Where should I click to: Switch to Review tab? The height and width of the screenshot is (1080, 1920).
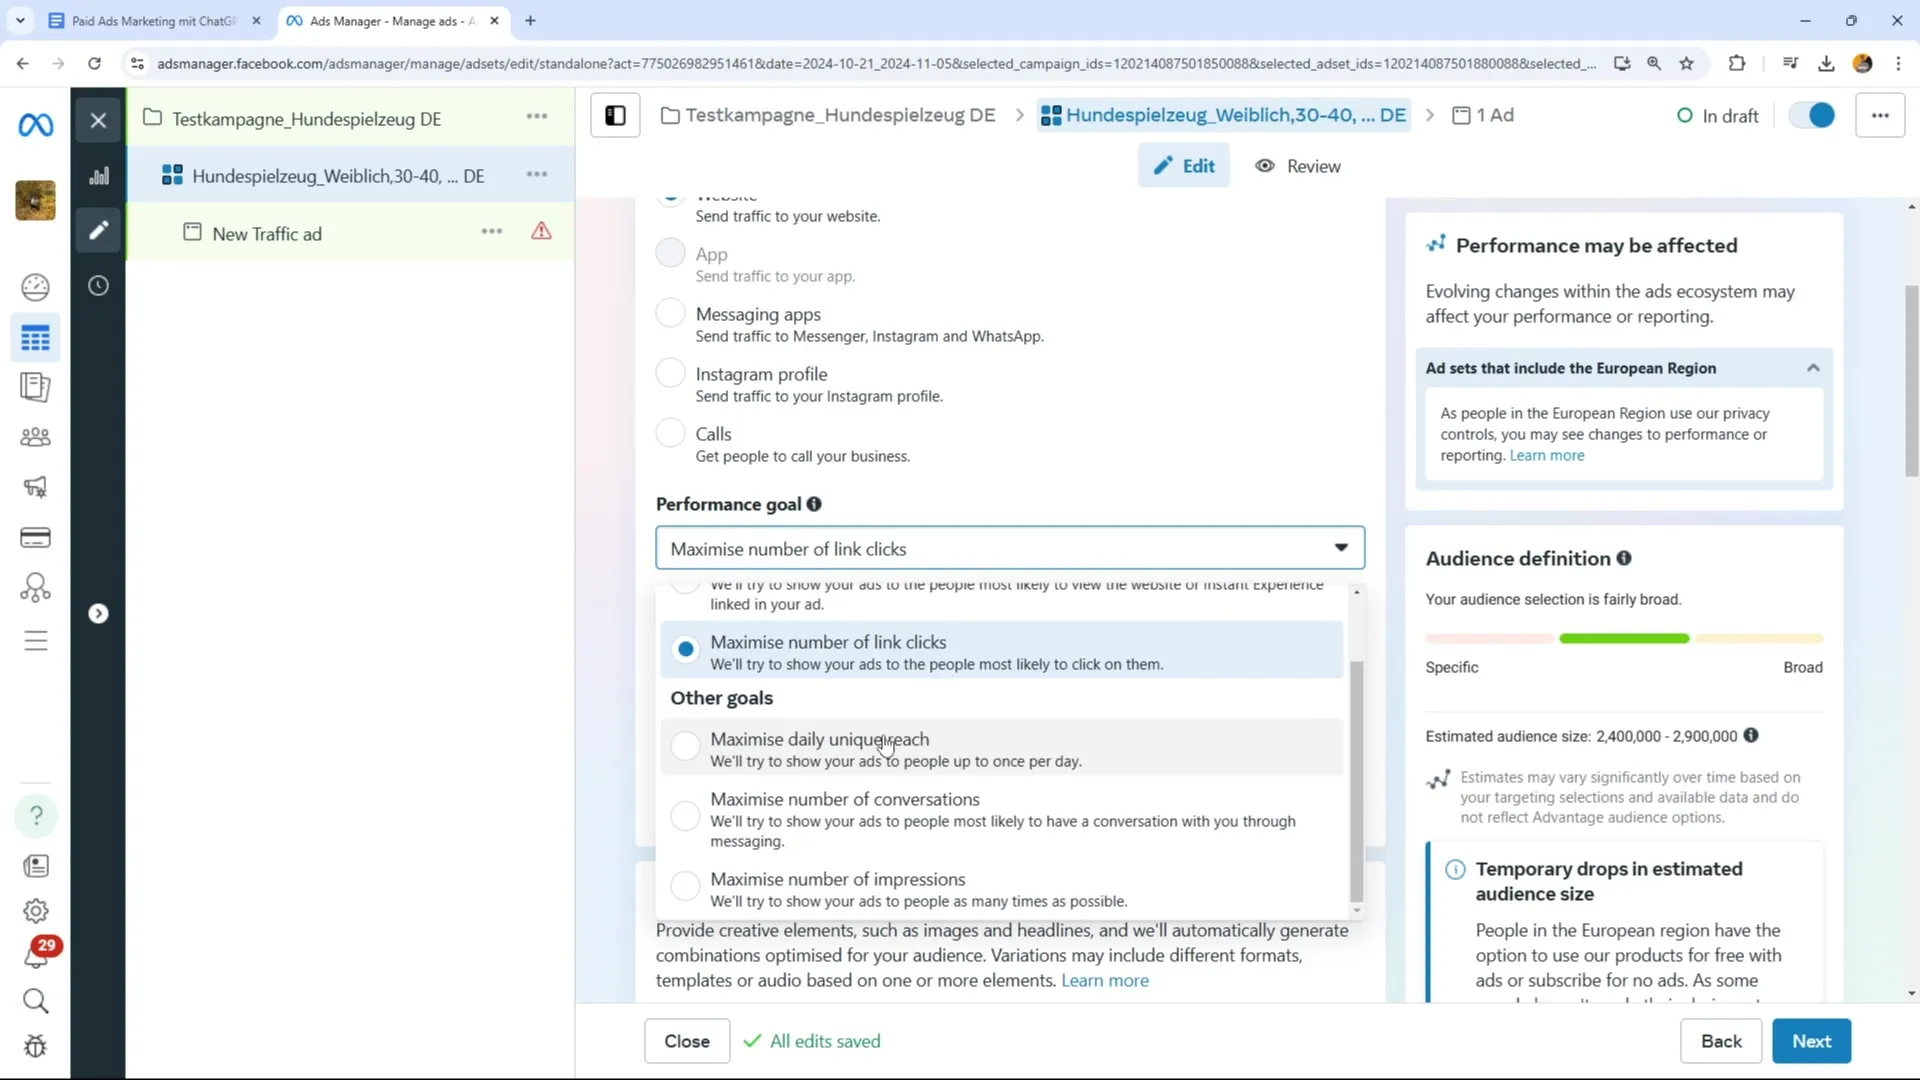pyautogui.click(x=1298, y=166)
